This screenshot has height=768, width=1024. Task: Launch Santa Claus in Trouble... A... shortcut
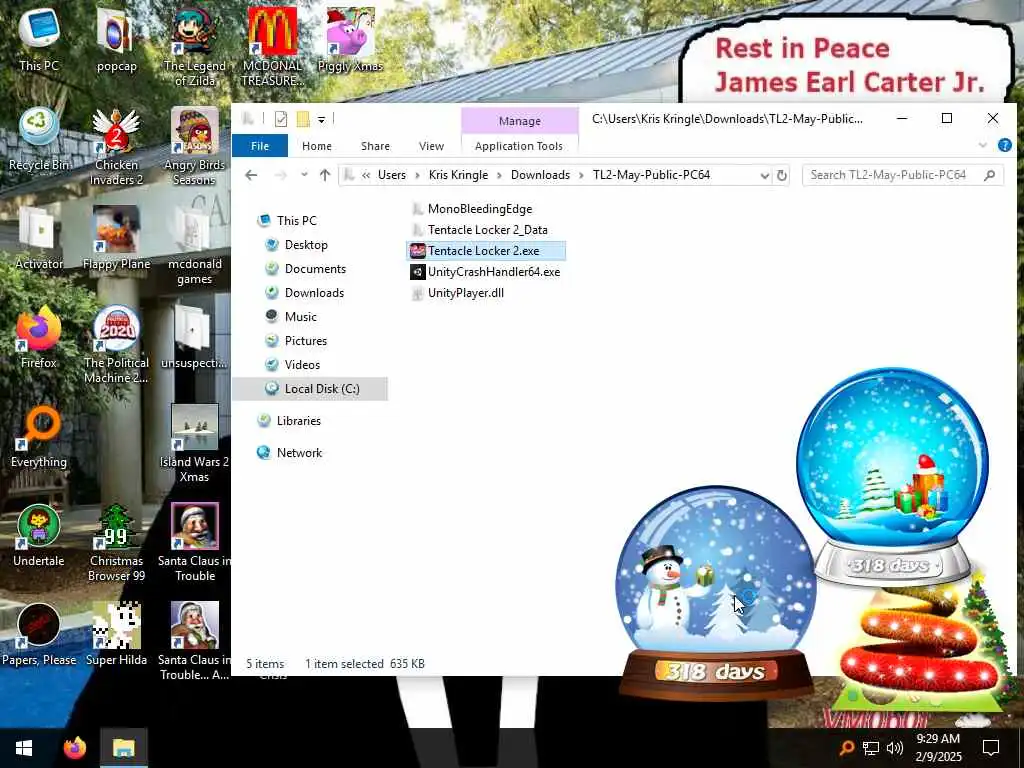point(195,643)
